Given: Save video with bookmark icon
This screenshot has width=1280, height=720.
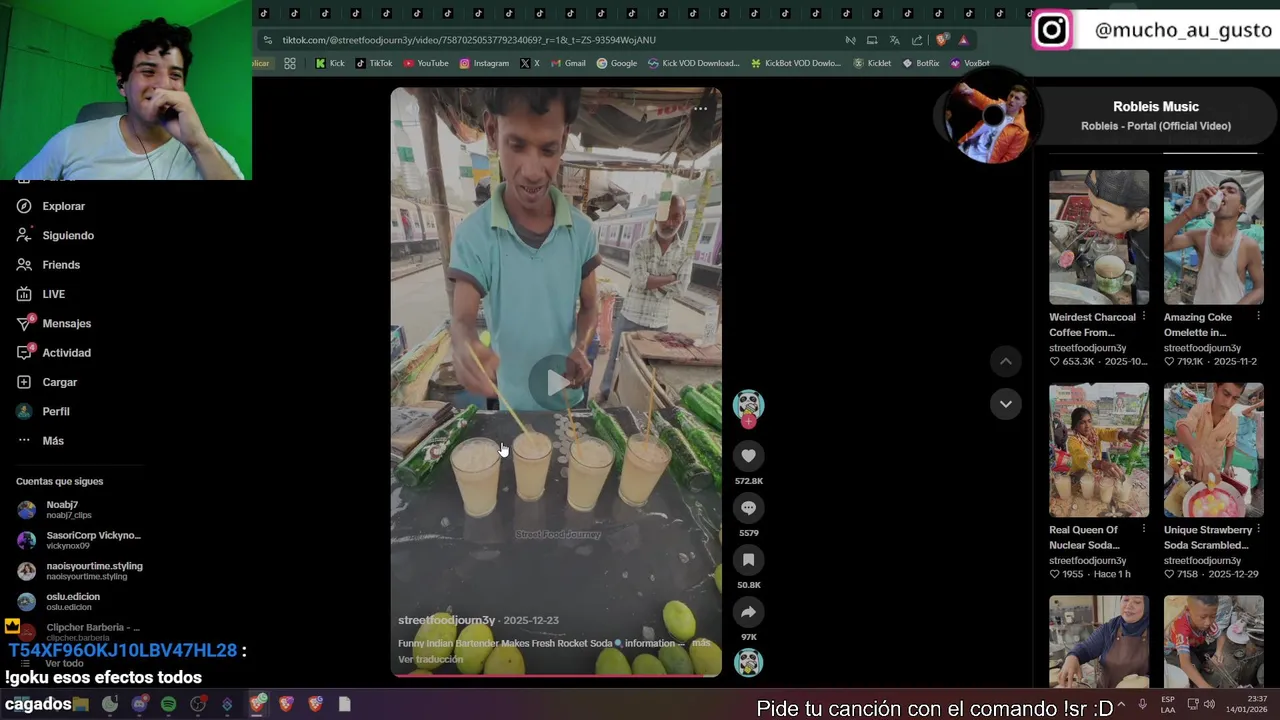Looking at the screenshot, I should point(748,560).
